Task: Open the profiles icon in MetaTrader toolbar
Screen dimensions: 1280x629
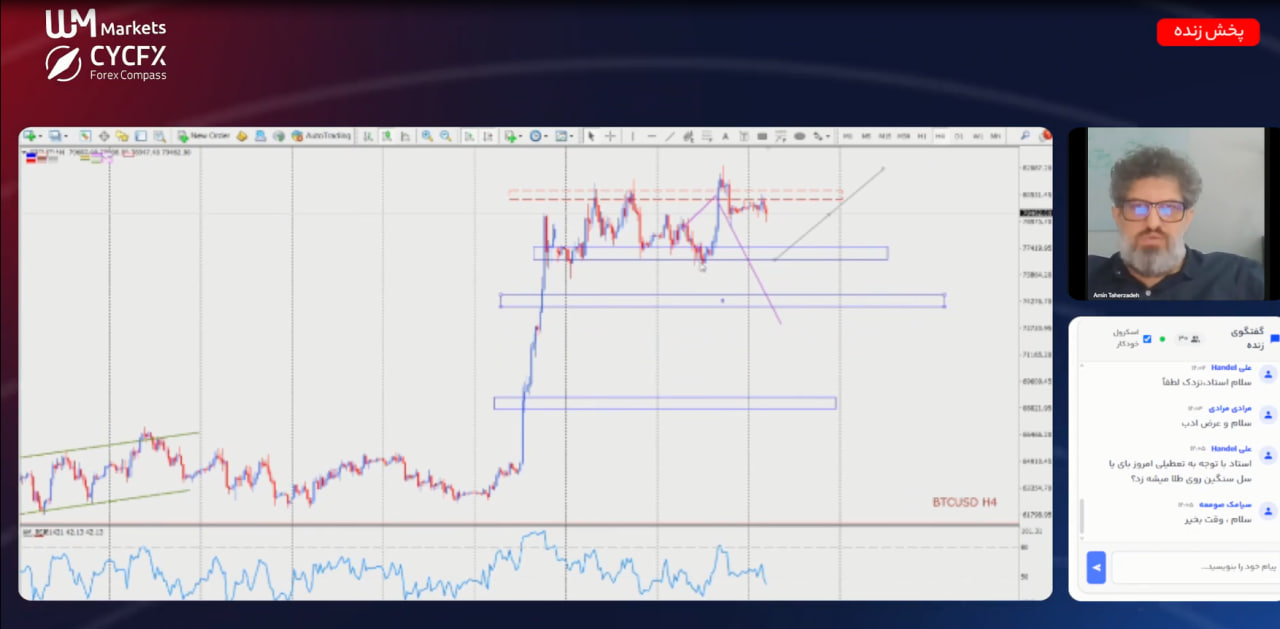Action: pos(54,136)
